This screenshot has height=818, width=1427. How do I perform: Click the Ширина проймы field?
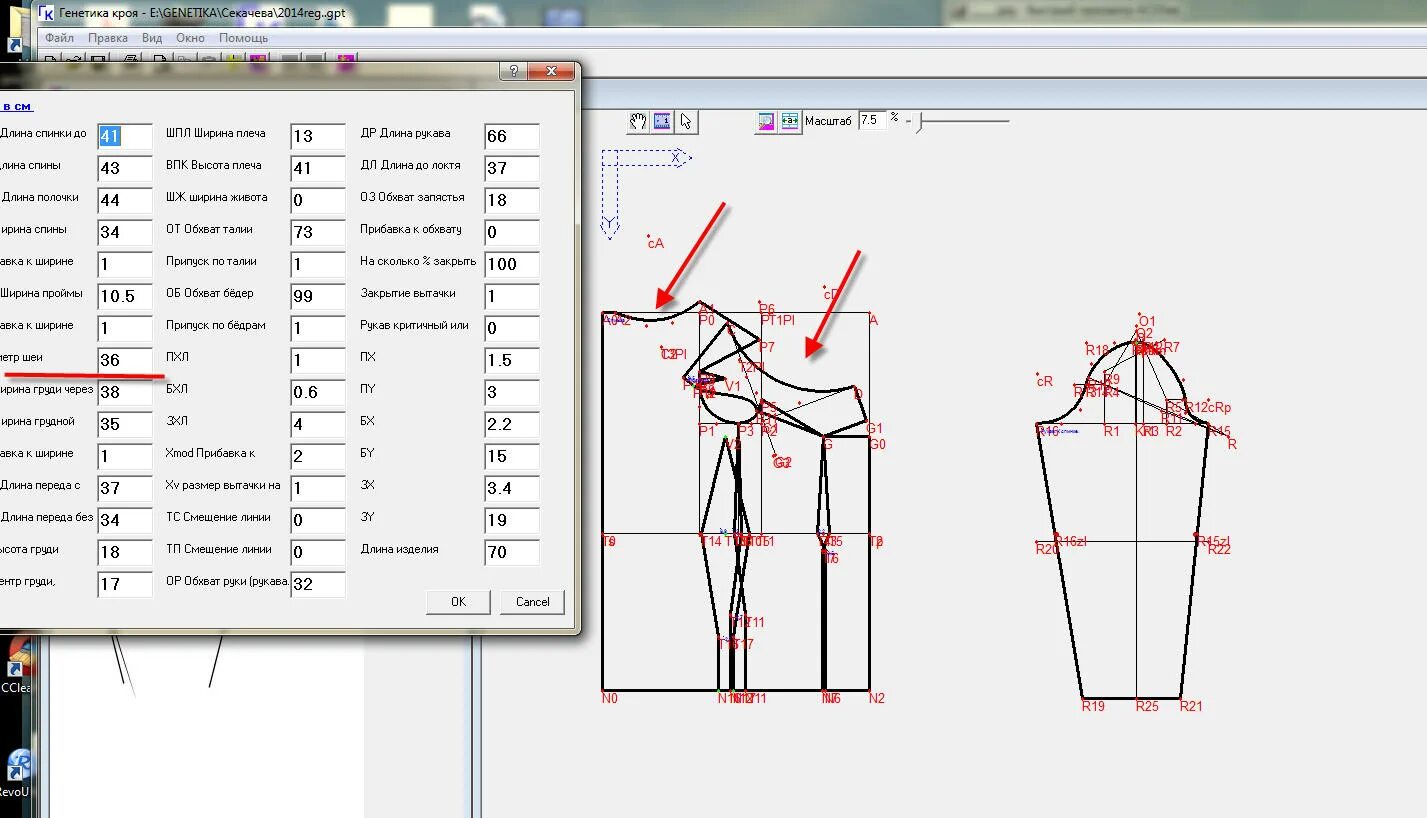tap(125, 296)
